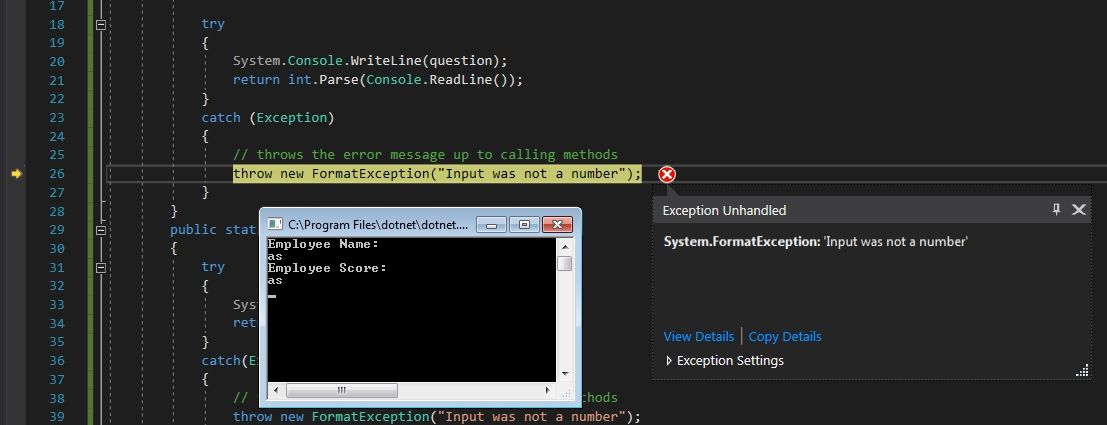Screen dimensions: 1107x425
Task: Expand the Exception Settings section
Action: (670, 361)
